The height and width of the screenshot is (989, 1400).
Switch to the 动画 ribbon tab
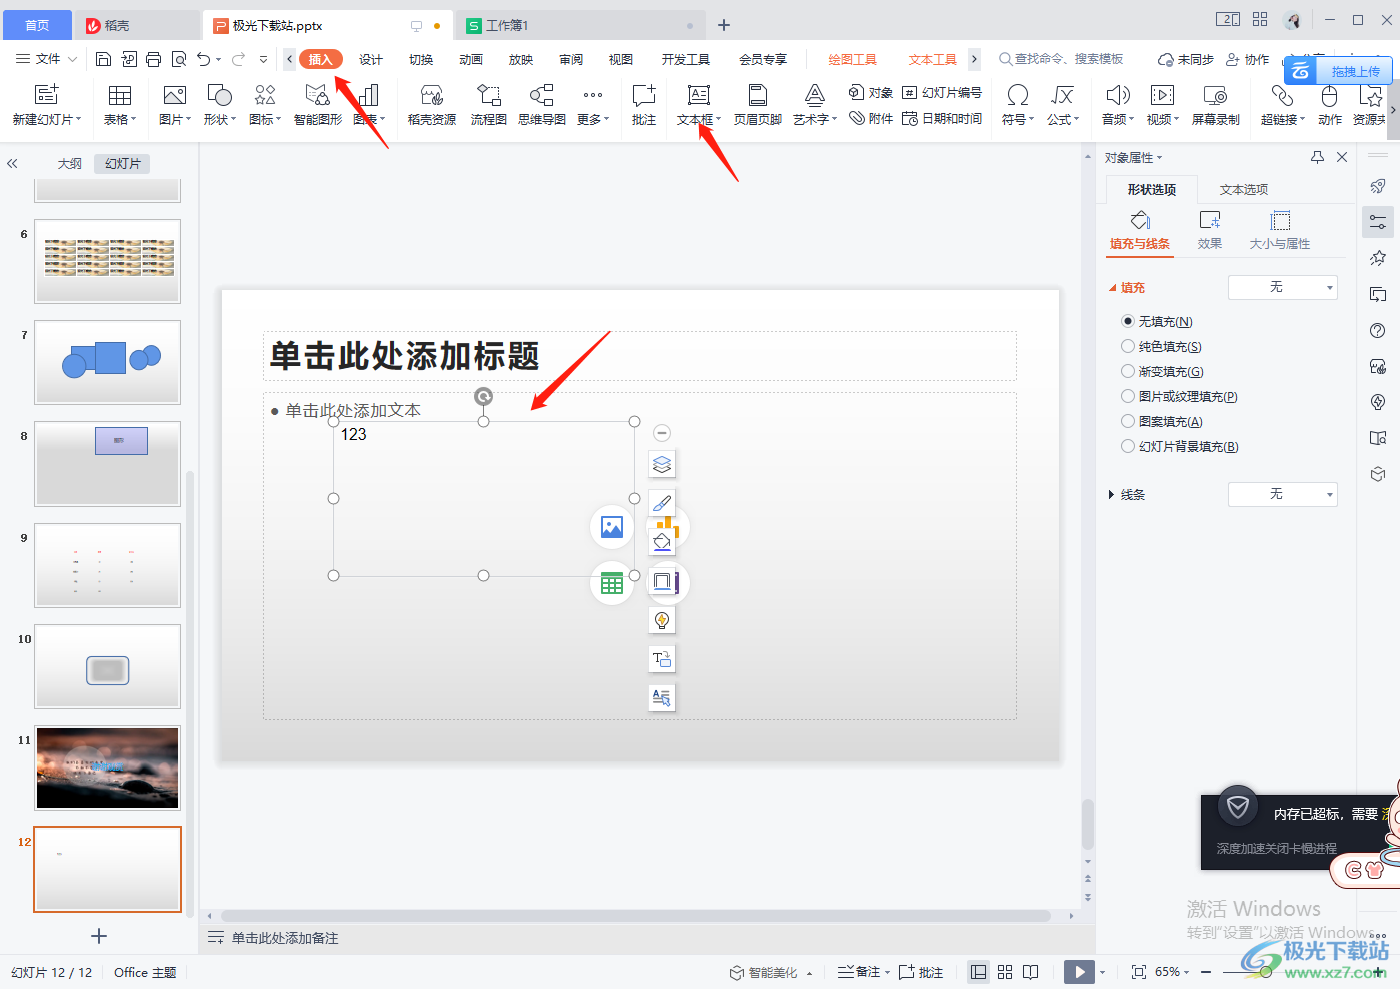pos(471,59)
